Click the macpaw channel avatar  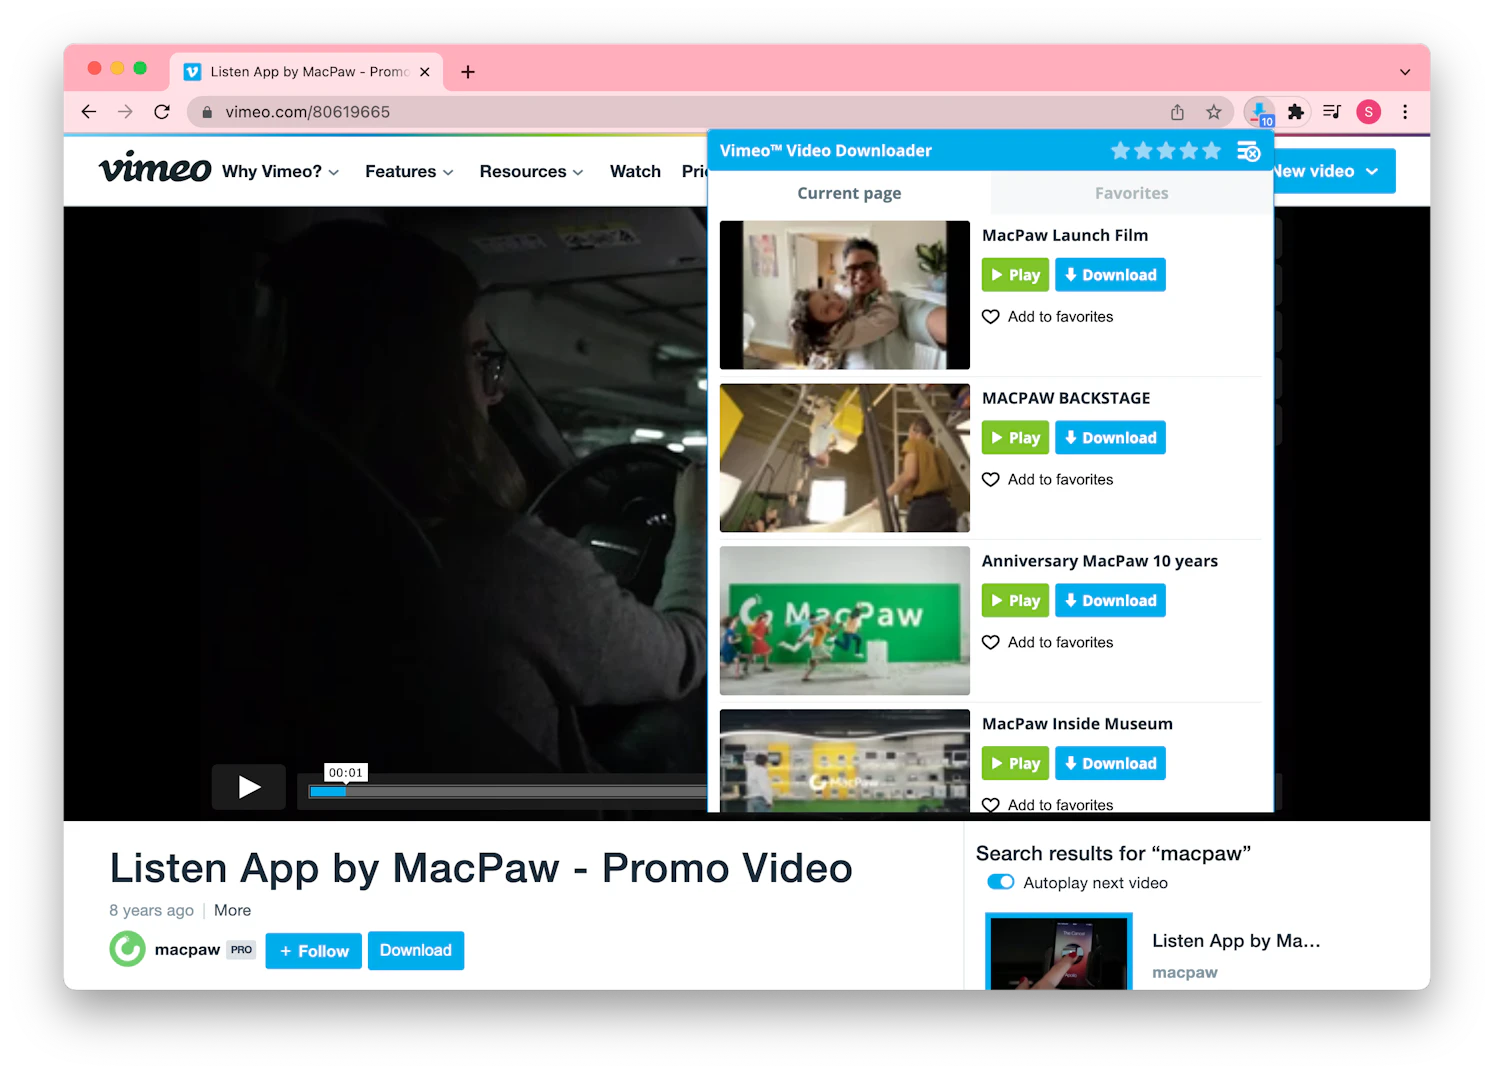point(128,949)
